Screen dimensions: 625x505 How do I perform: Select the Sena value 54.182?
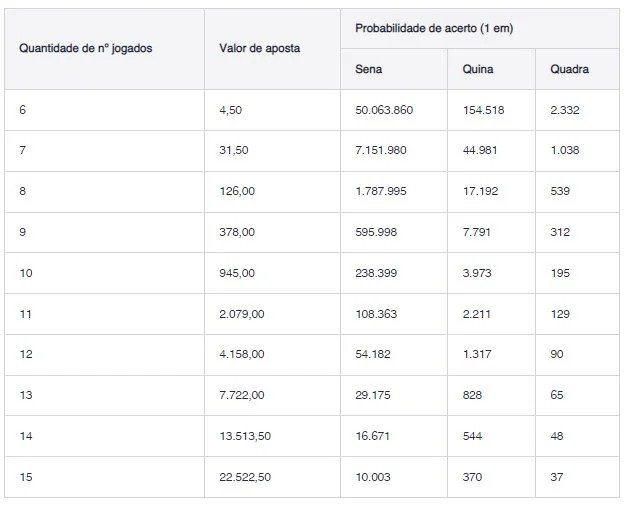(x=375, y=355)
